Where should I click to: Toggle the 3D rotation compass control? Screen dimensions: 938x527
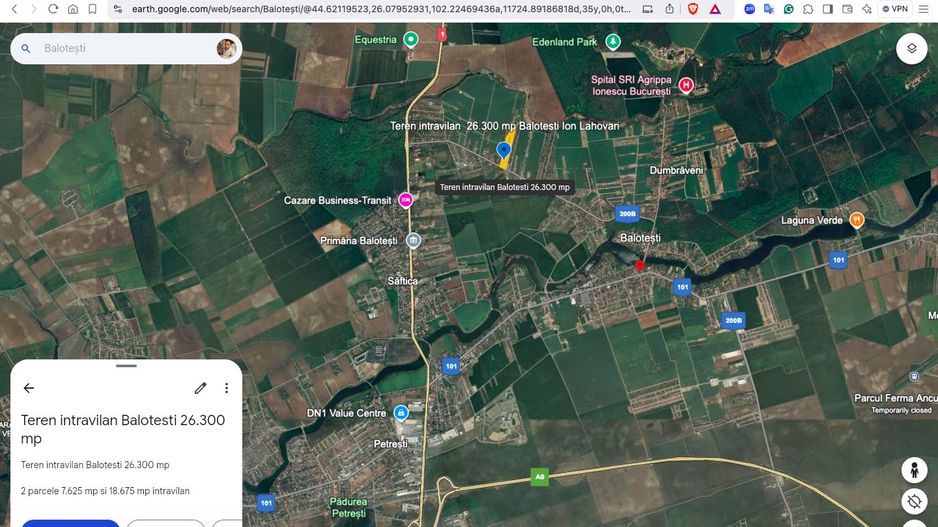point(914,501)
